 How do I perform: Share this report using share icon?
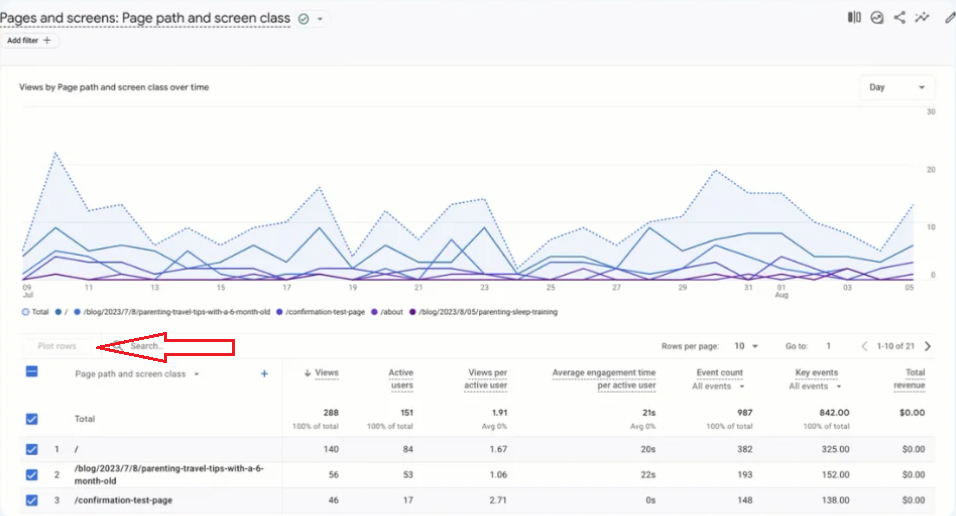[x=899, y=18]
